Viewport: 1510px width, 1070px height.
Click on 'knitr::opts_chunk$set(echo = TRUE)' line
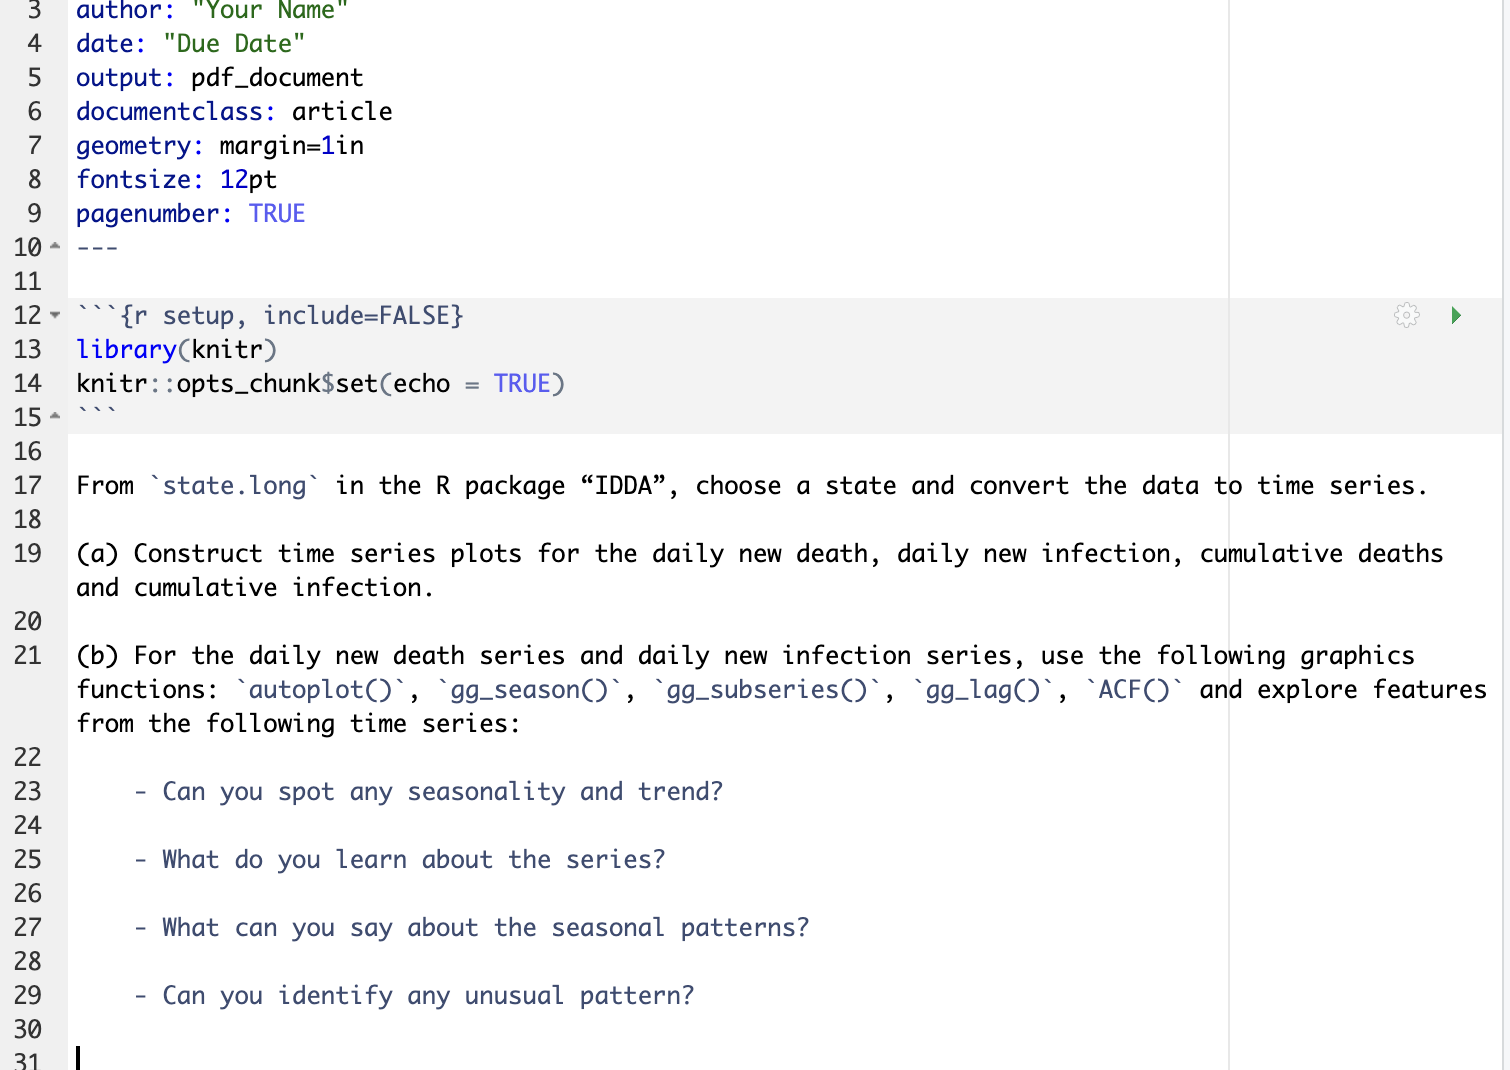[x=320, y=384]
